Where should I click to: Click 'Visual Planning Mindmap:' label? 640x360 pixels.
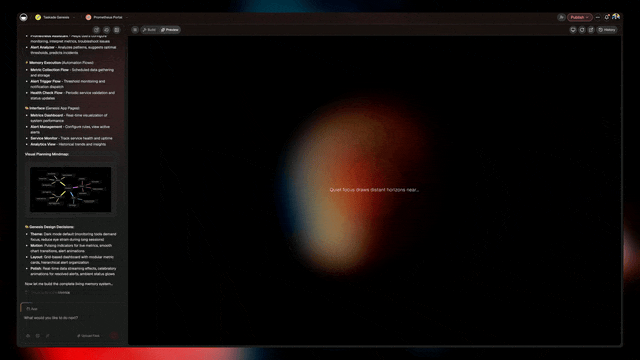[x=47, y=154]
